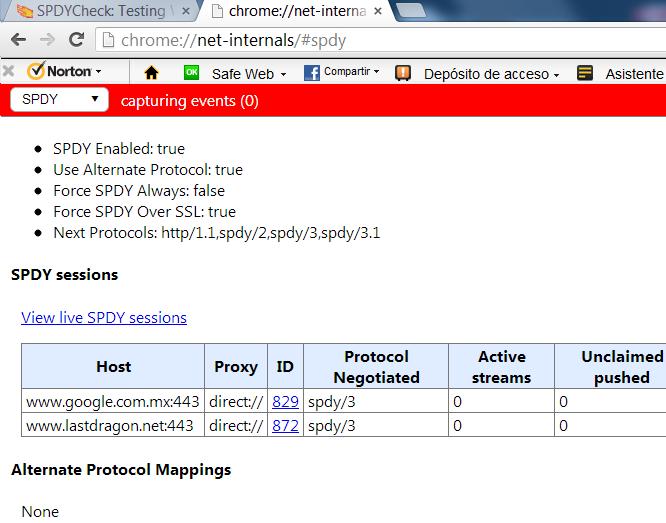
Task: Click the browser back arrow button
Action: point(18,41)
